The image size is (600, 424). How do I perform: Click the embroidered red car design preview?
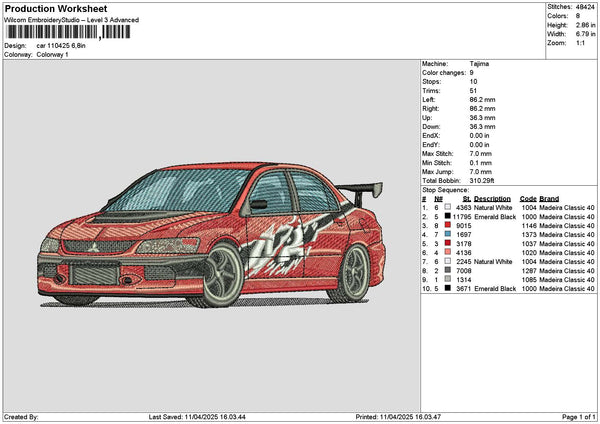(212, 234)
